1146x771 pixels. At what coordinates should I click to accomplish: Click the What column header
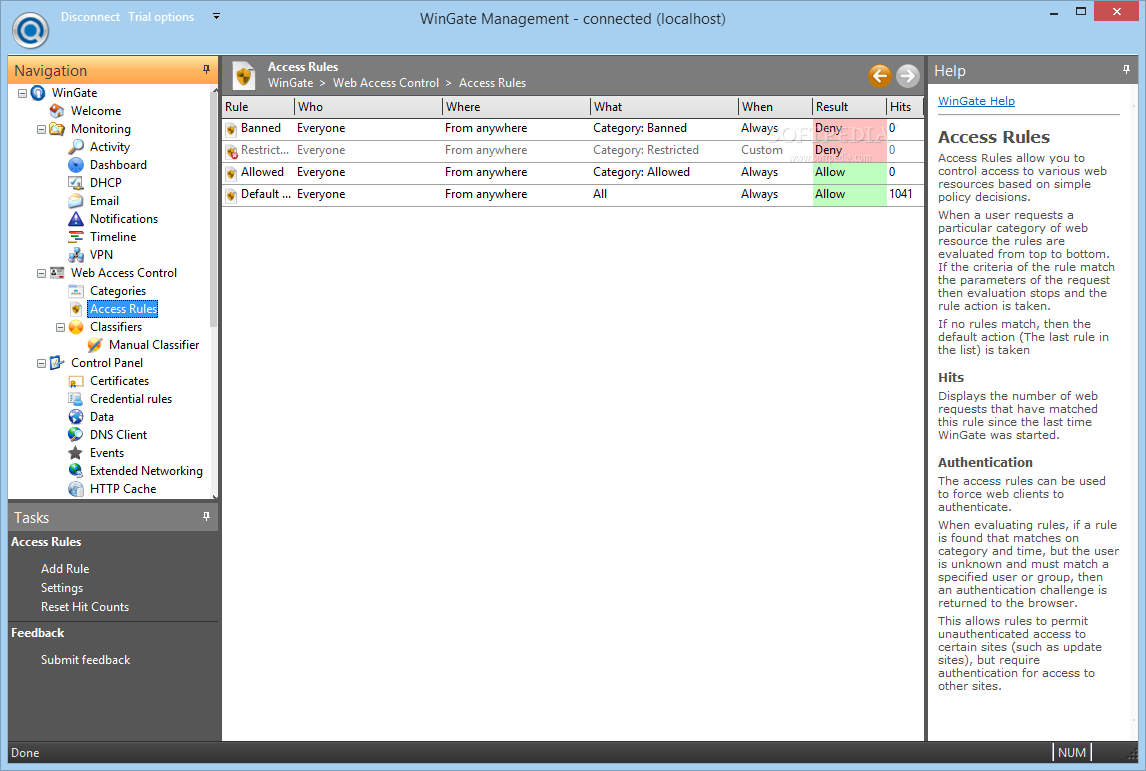664,107
